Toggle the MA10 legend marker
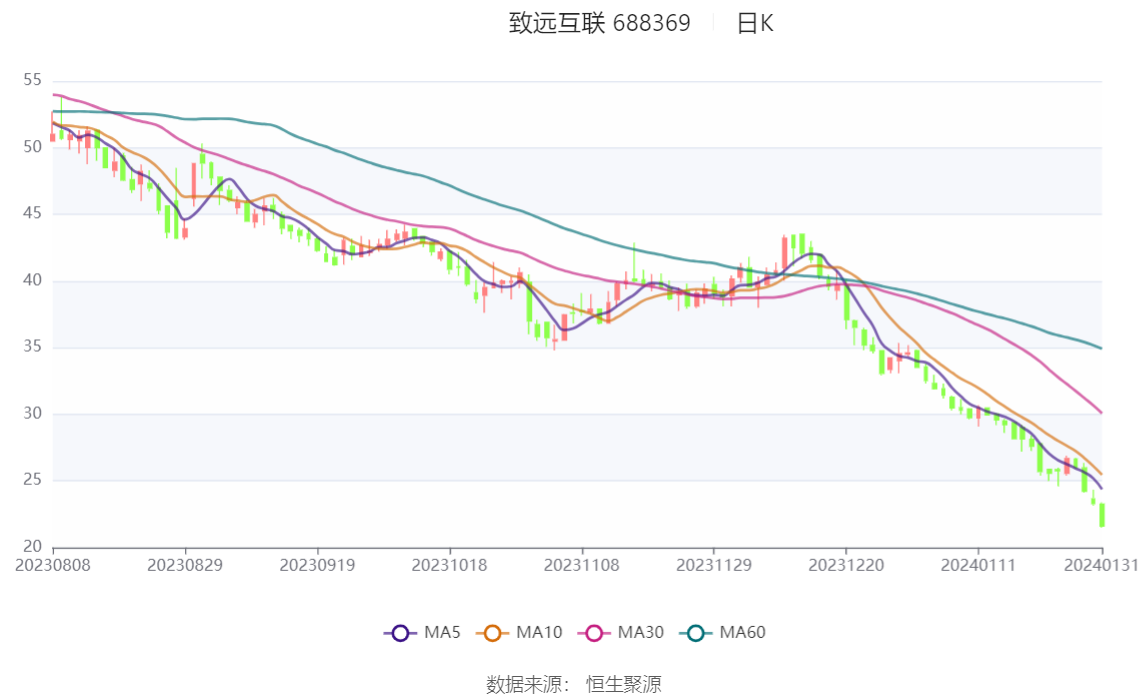 (492, 633)
